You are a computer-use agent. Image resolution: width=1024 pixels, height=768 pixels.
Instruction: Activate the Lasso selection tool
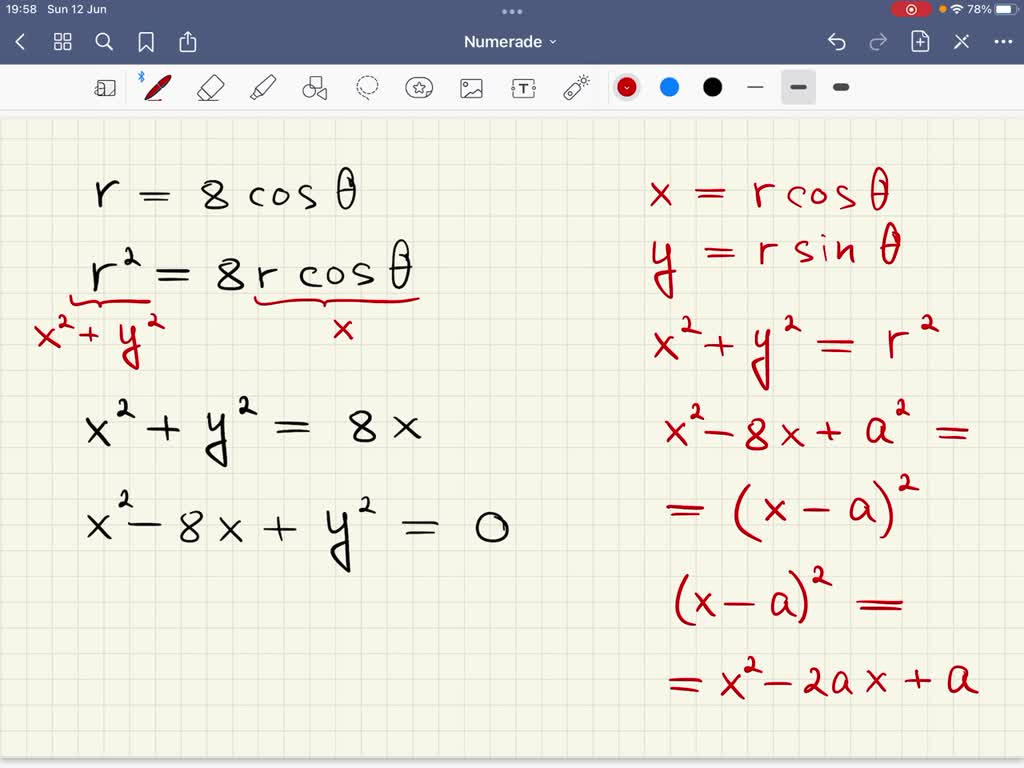click(367, 87)
